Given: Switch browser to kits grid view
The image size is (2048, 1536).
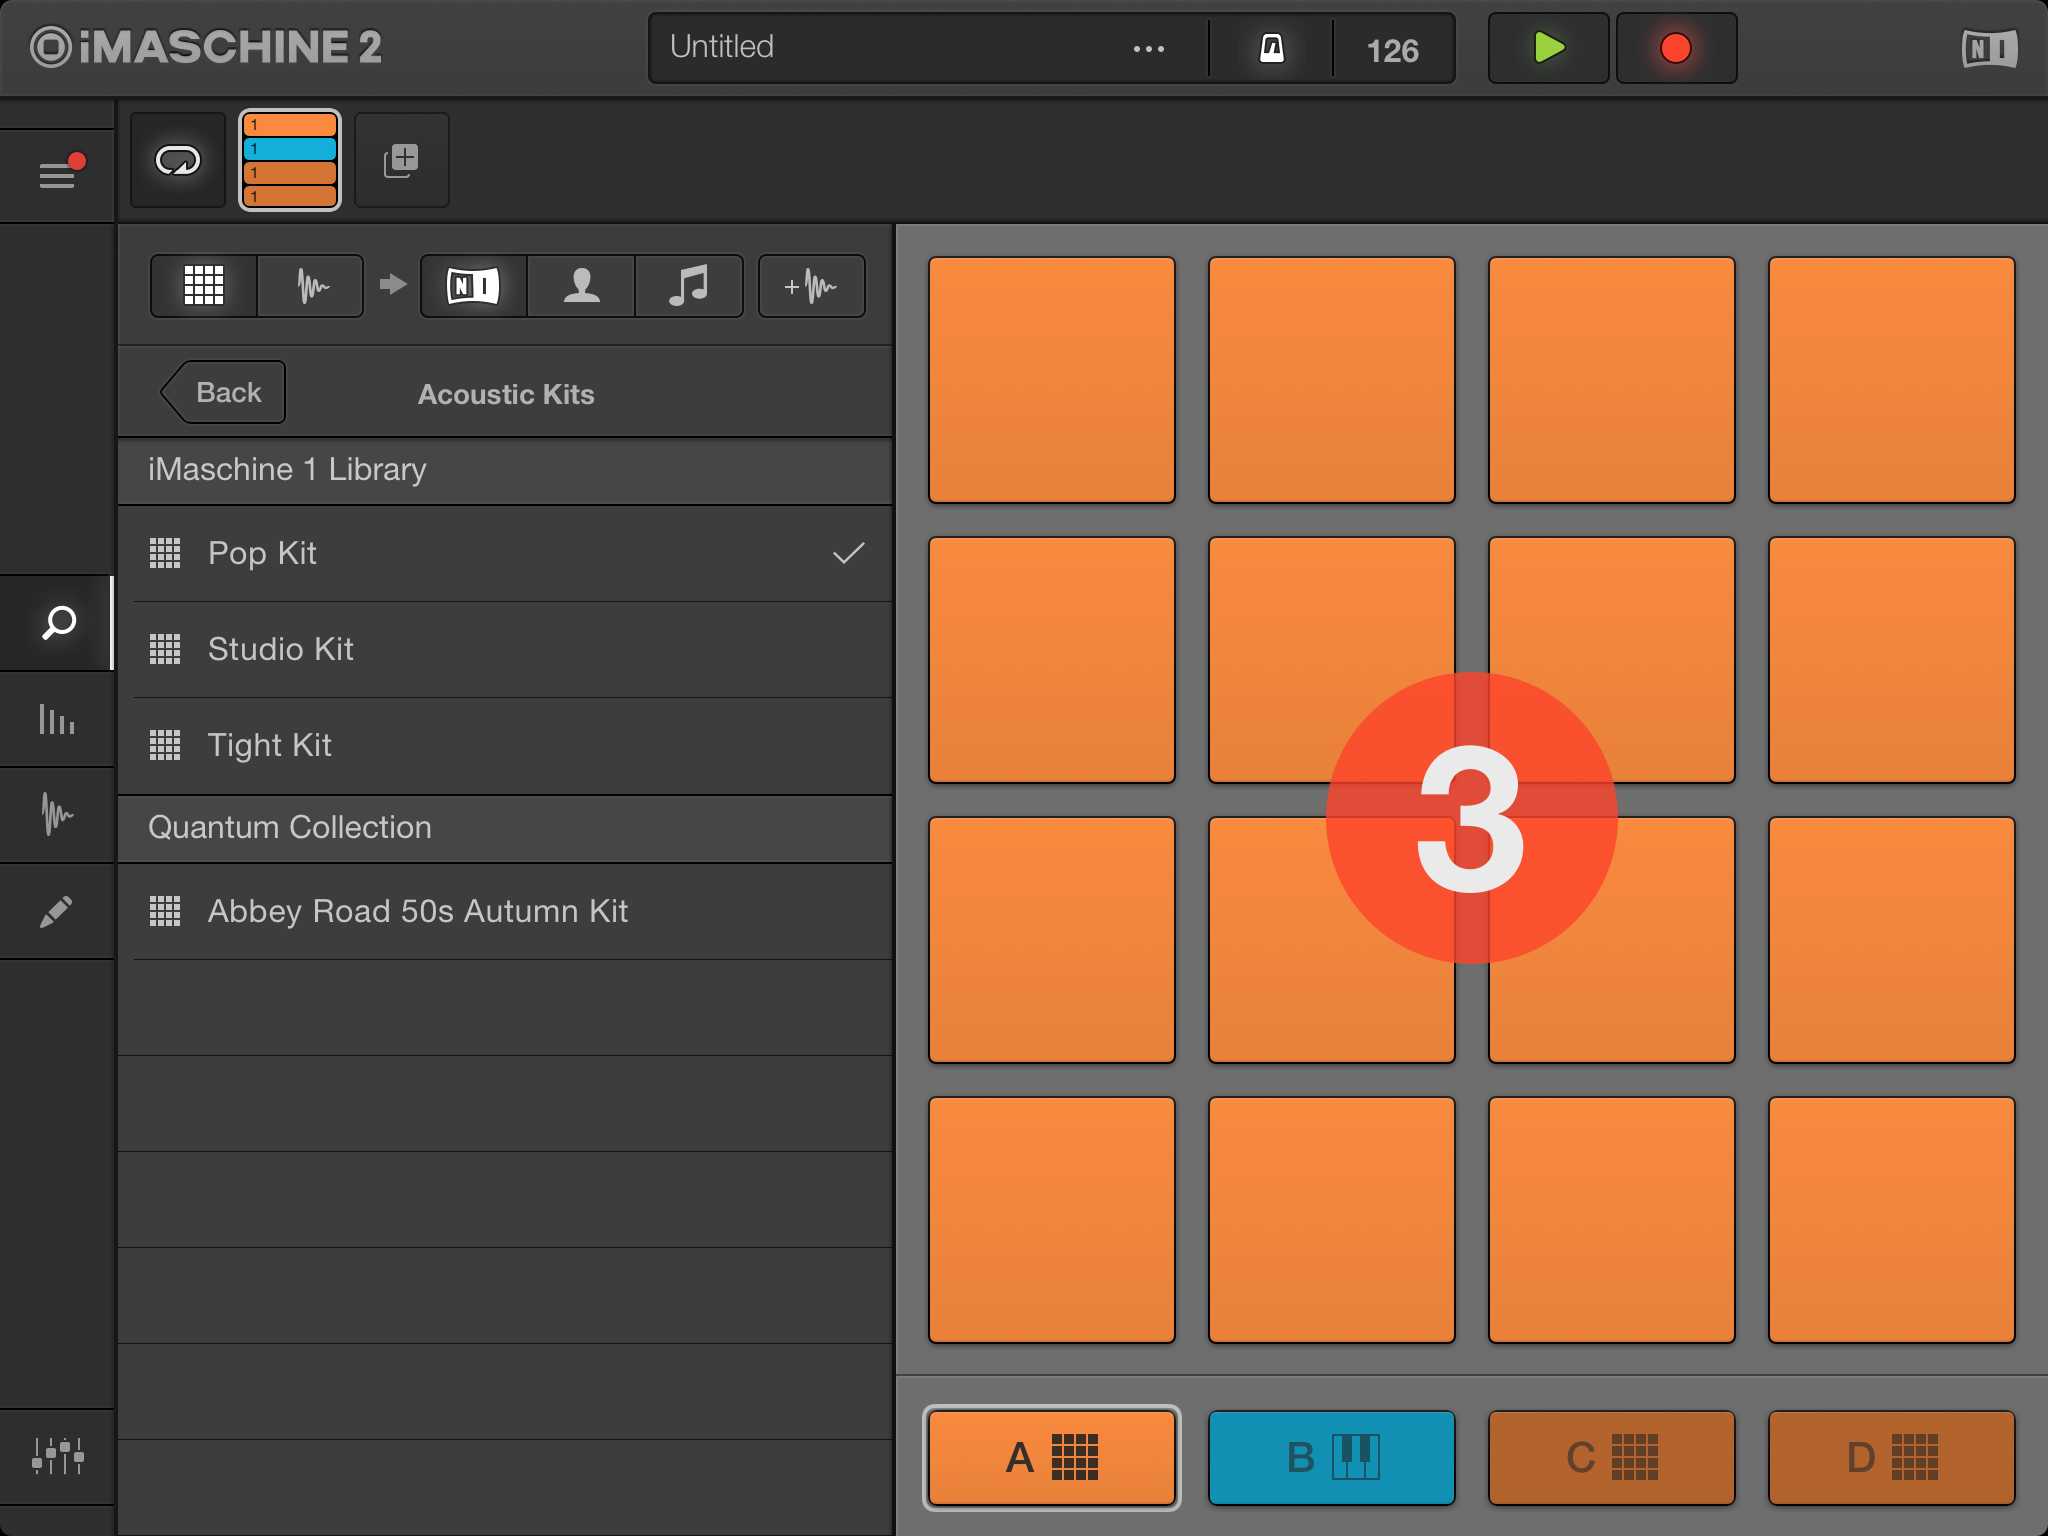Looking at the screenshot, I should click(204, 286).
